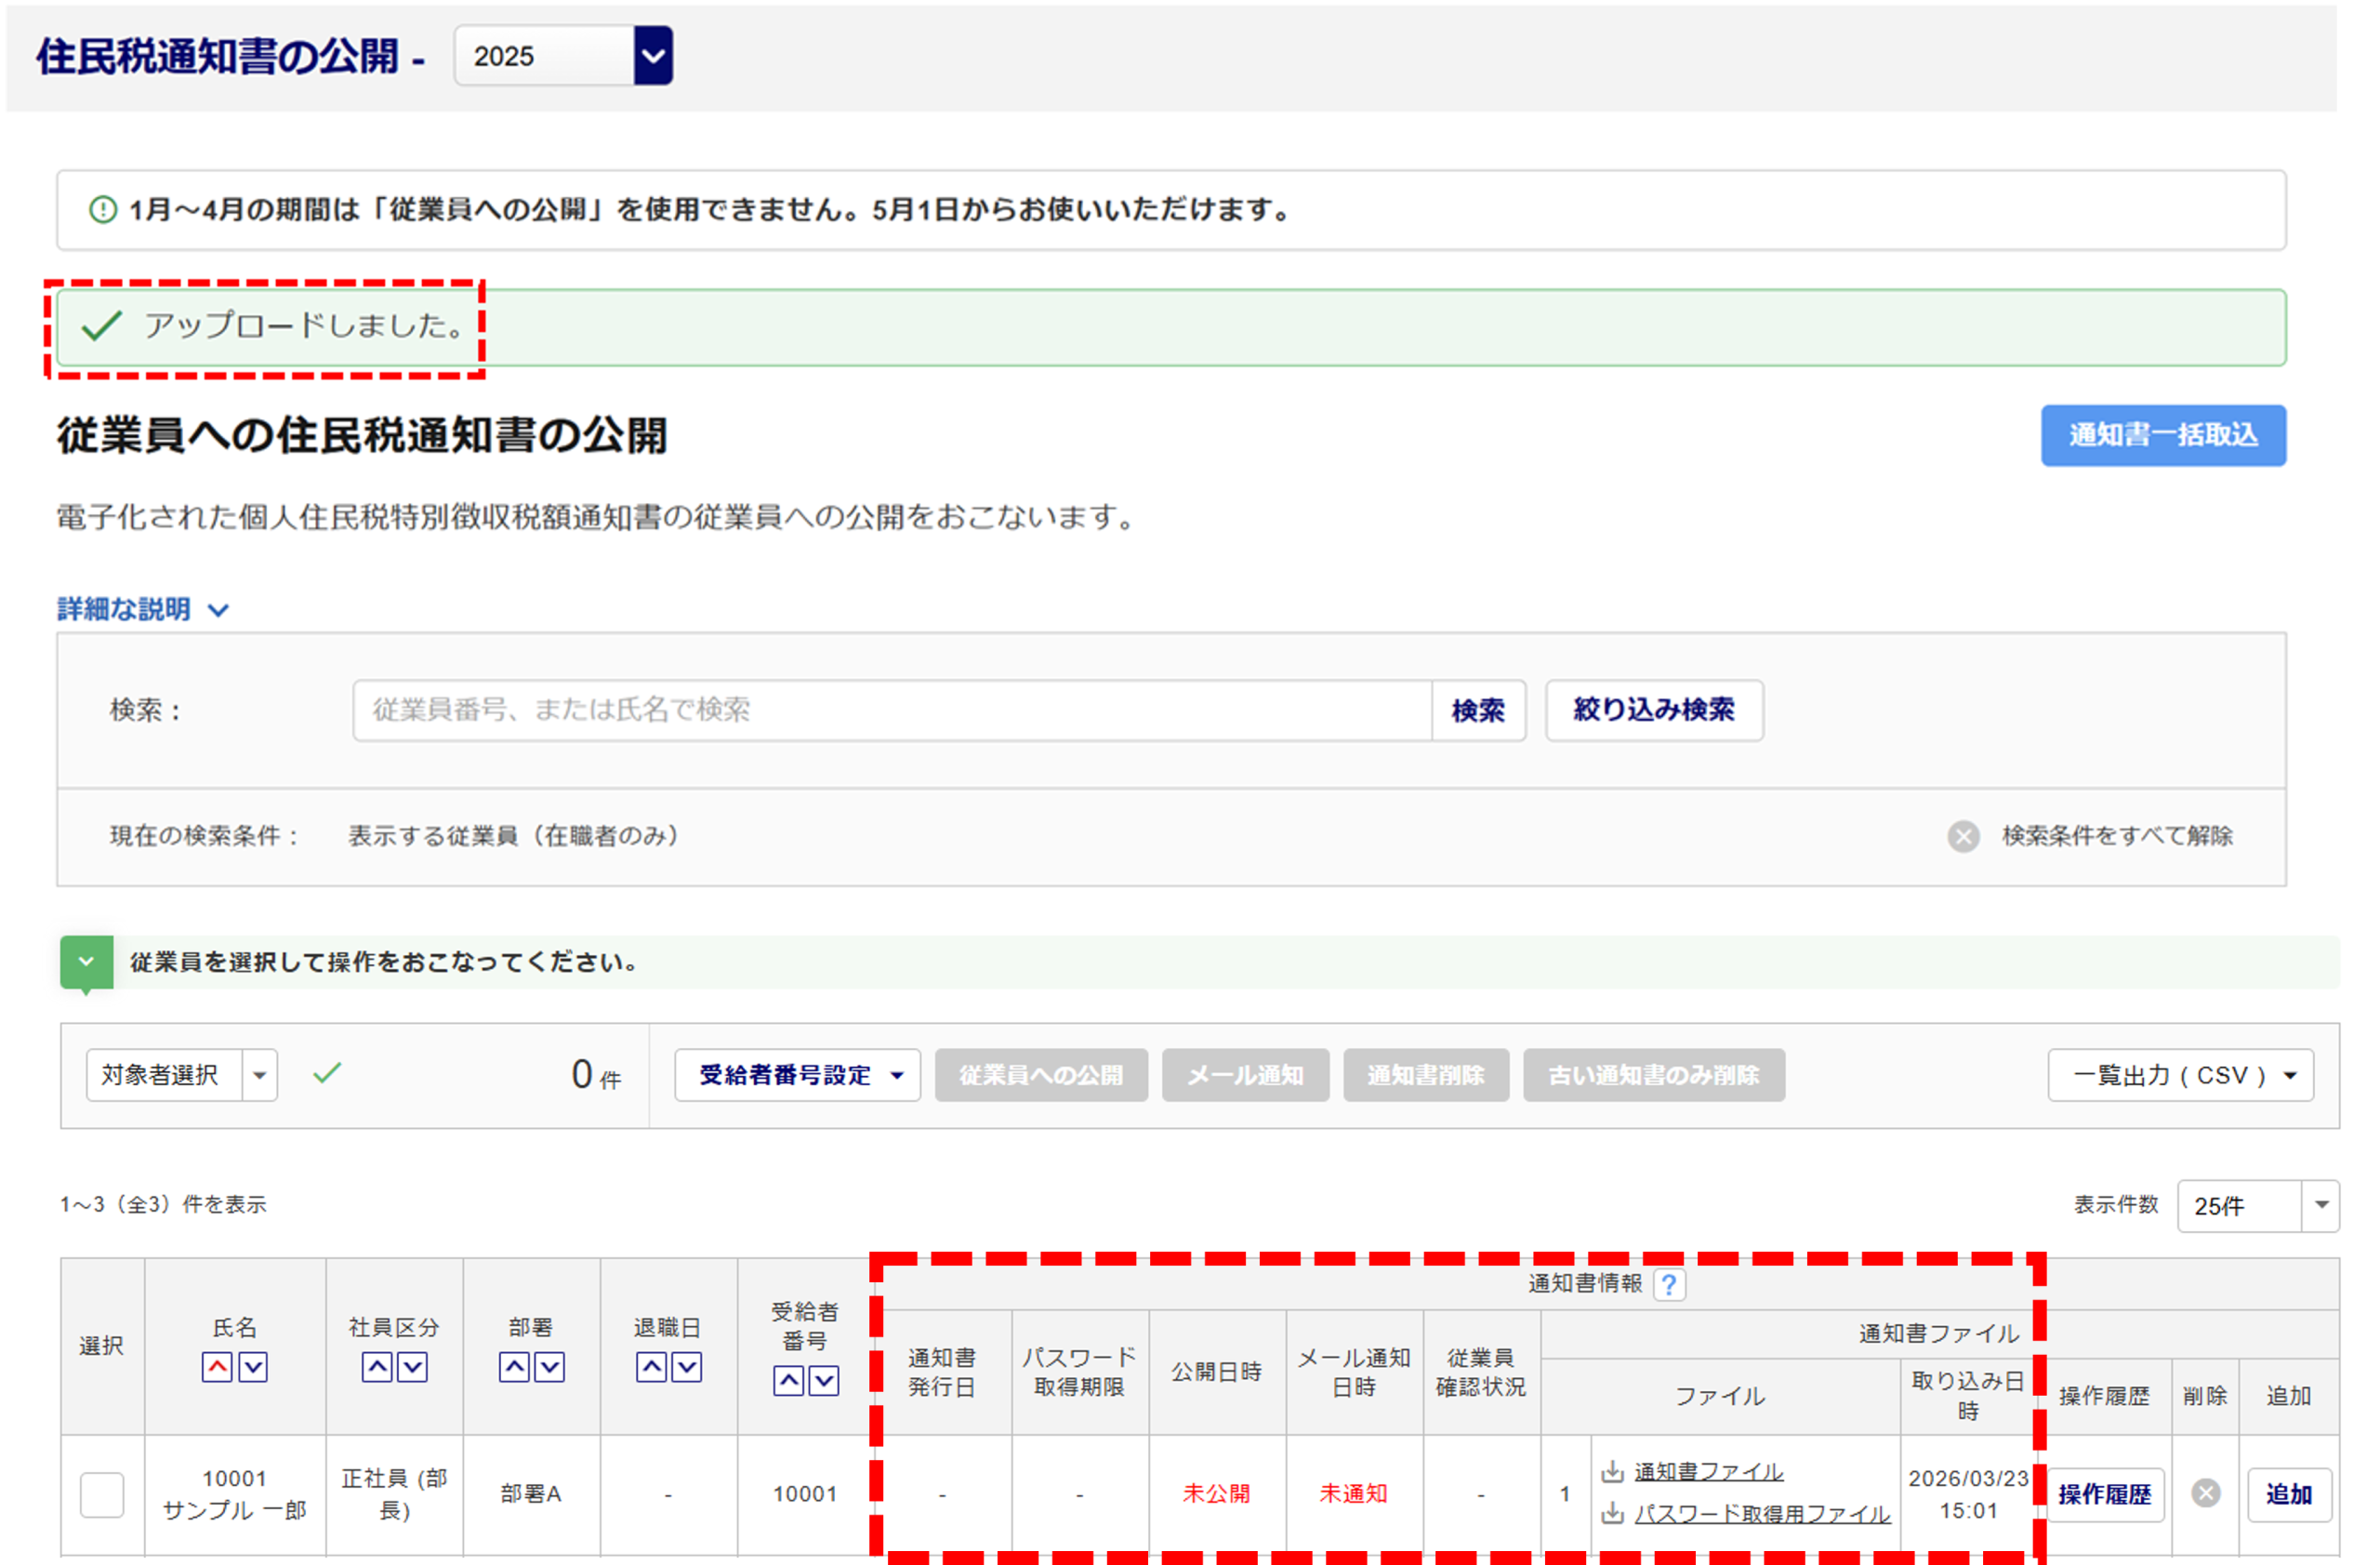Download the 通知書ファイル link
This screenshot has width=2380, height=1565.
(x=1707, y=1471)
